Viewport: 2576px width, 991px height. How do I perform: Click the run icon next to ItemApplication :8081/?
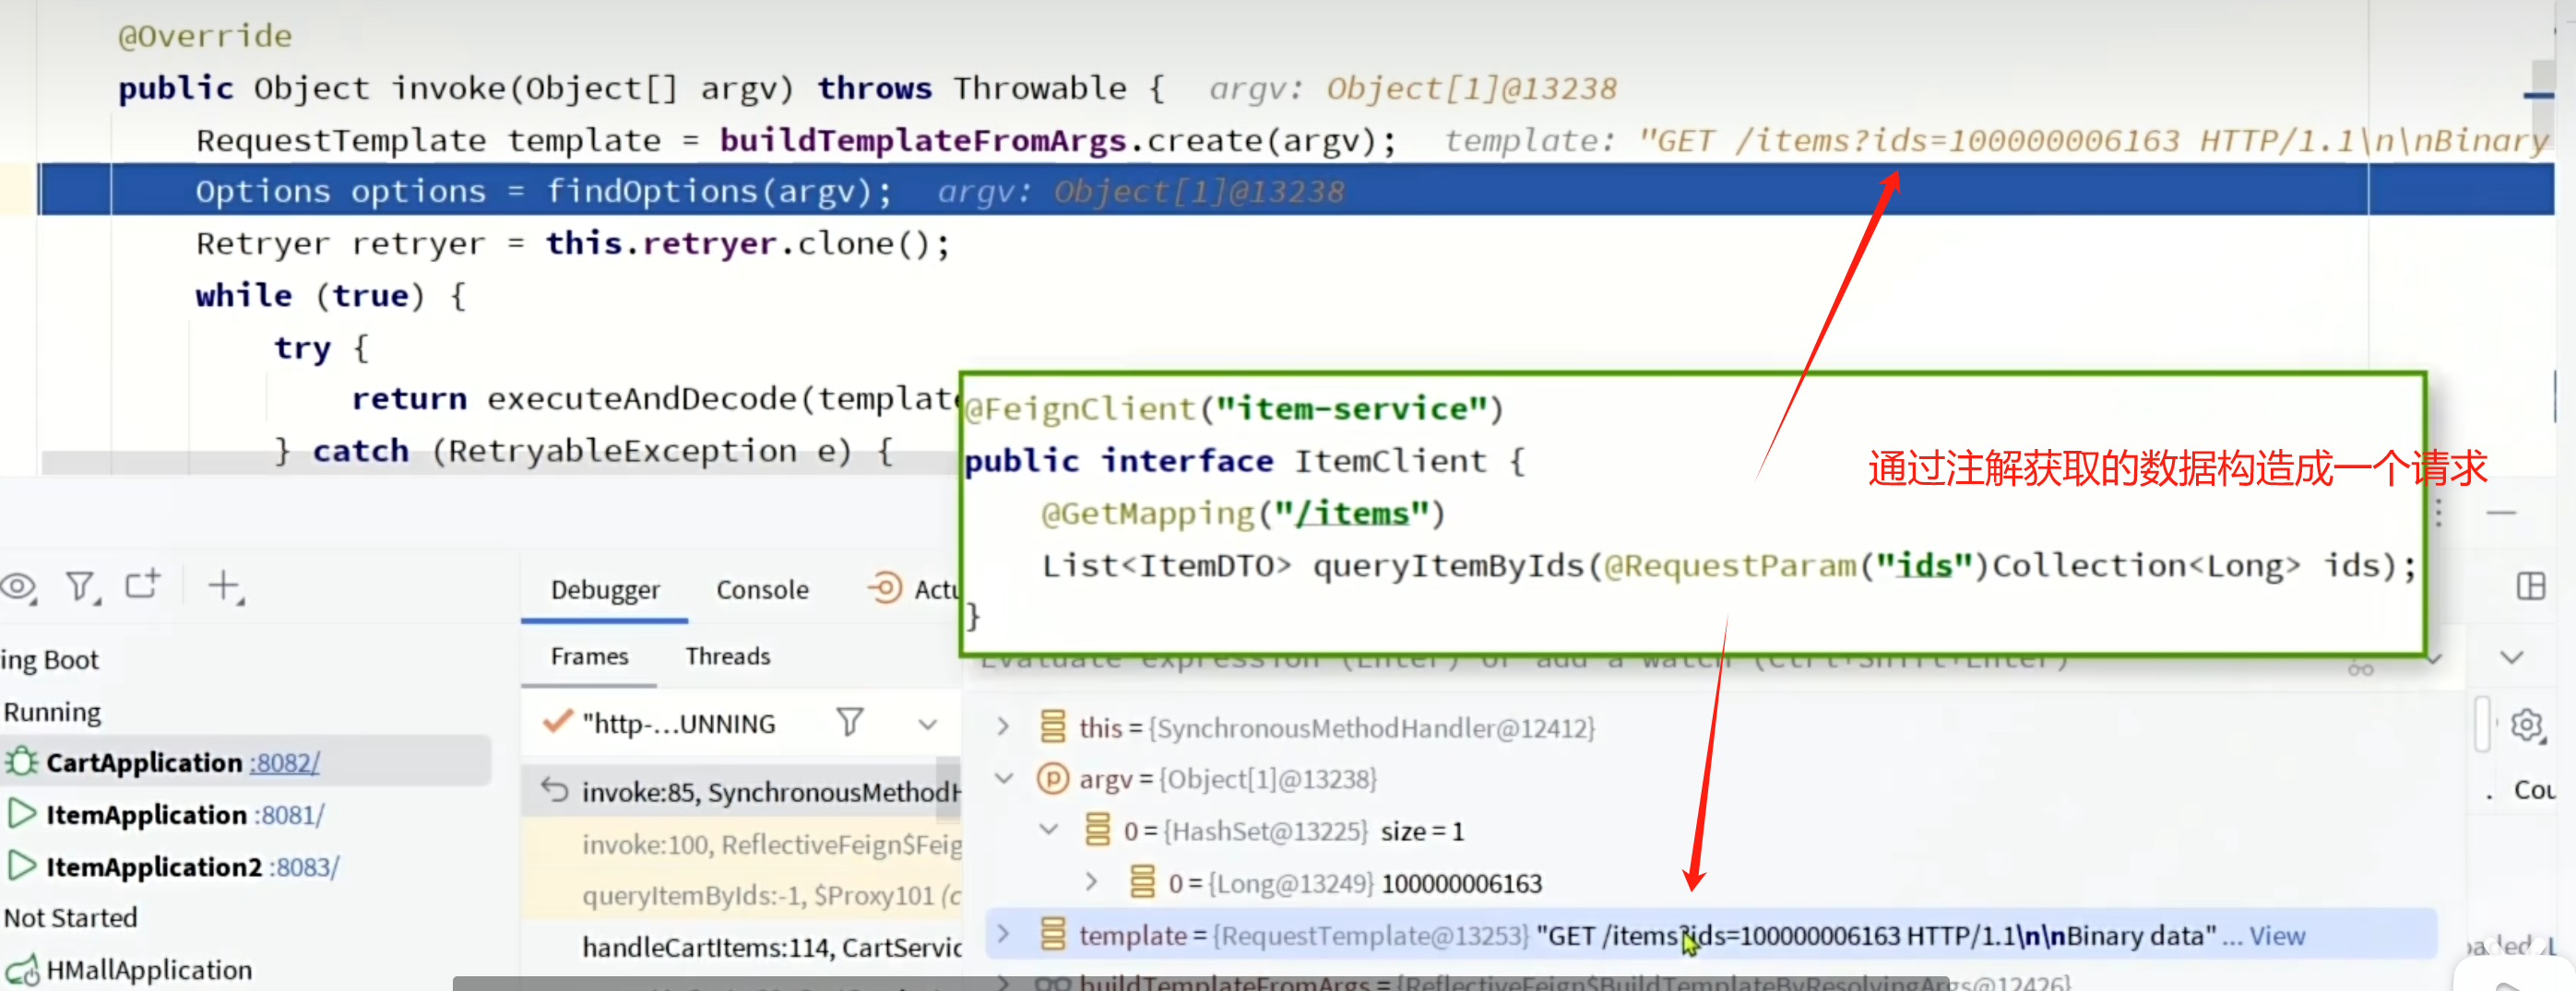[21, 814]
